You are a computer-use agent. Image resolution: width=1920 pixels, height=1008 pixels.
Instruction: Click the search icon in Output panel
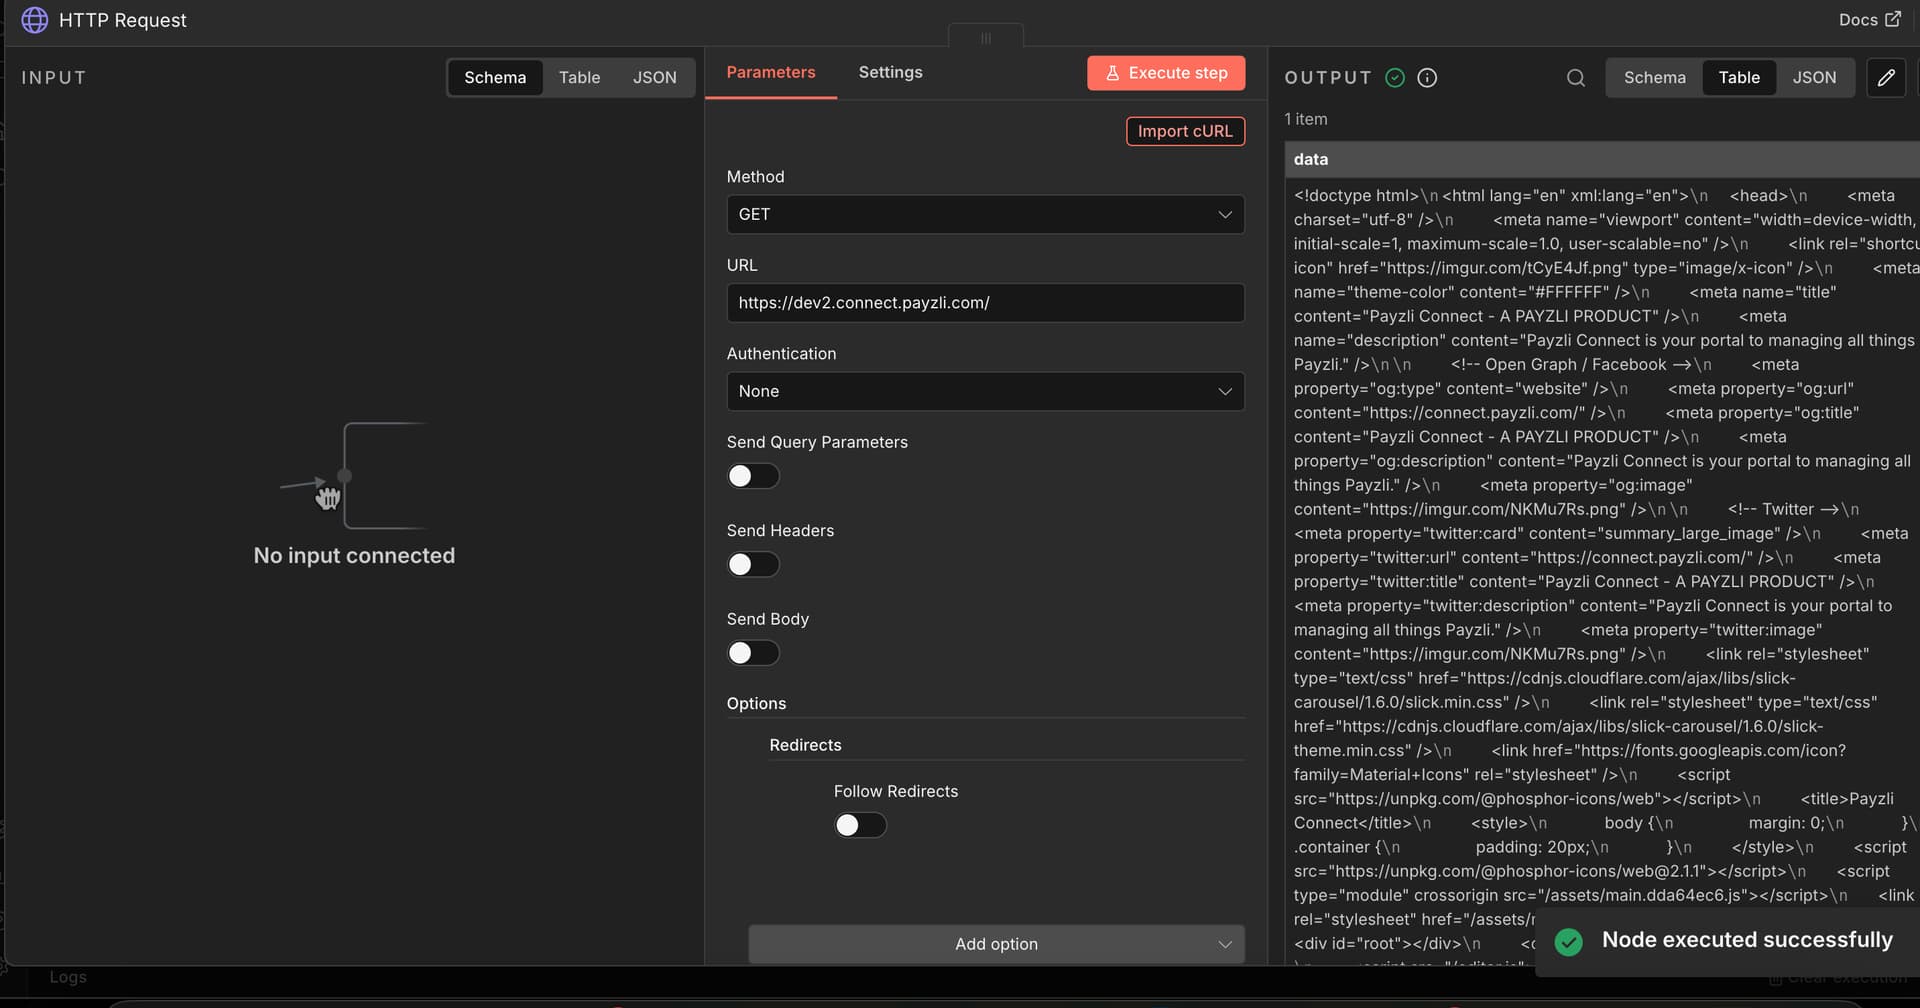tap(1575, 78)
